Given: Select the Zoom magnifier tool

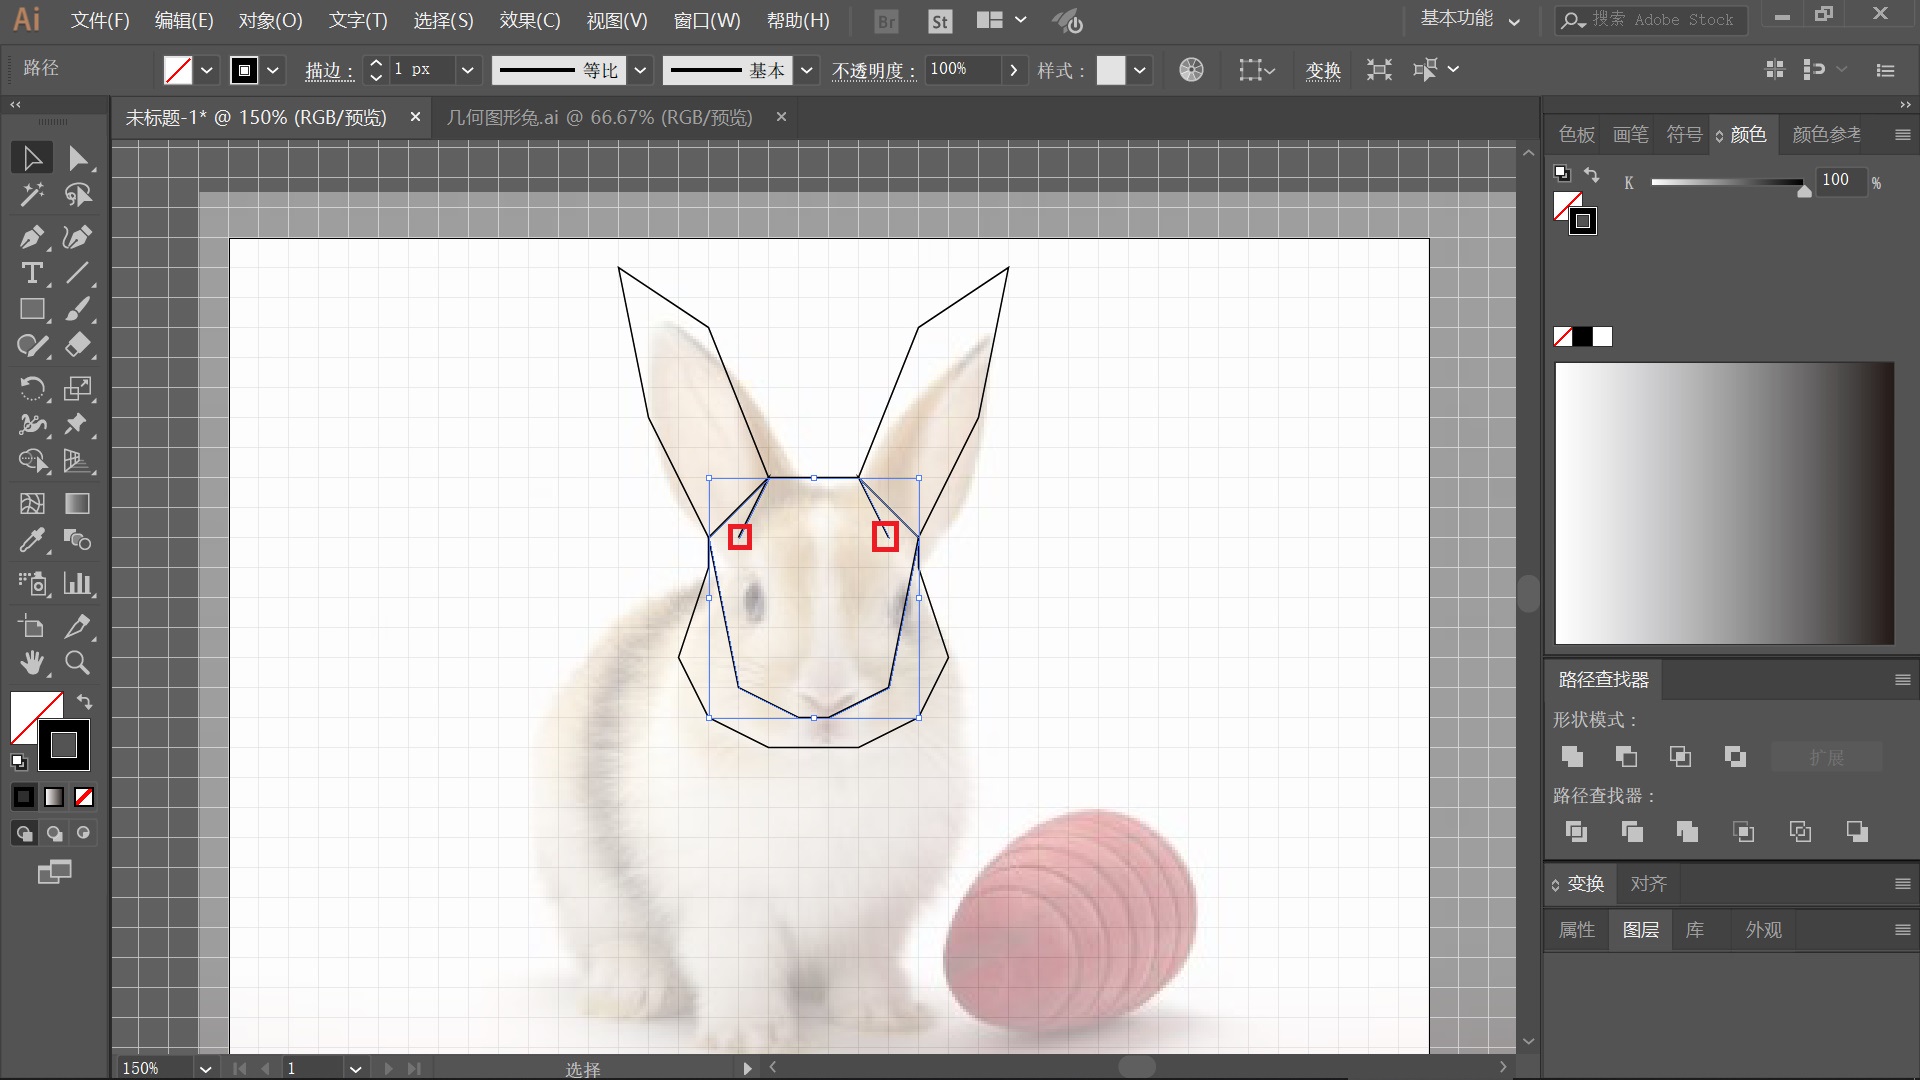Looking at the screenshot, I should 77,662.
